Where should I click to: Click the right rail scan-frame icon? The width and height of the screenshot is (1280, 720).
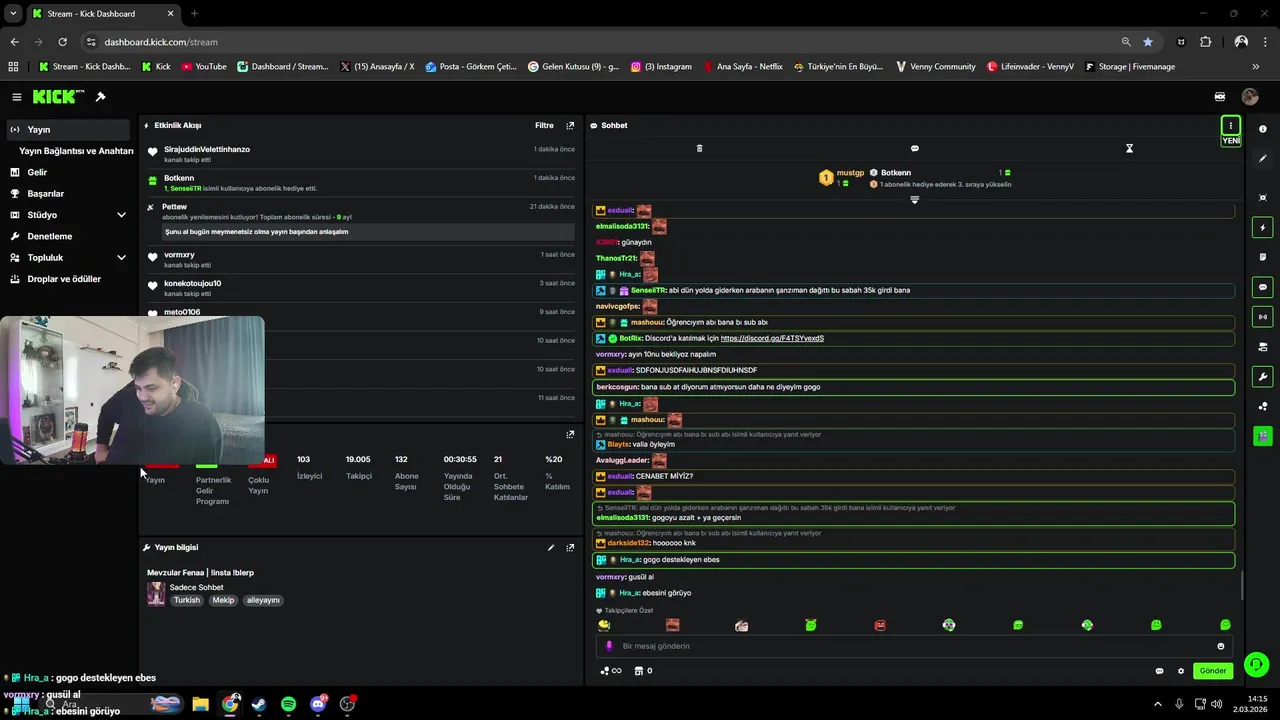pyautogui.click(x=1262, y=198)
